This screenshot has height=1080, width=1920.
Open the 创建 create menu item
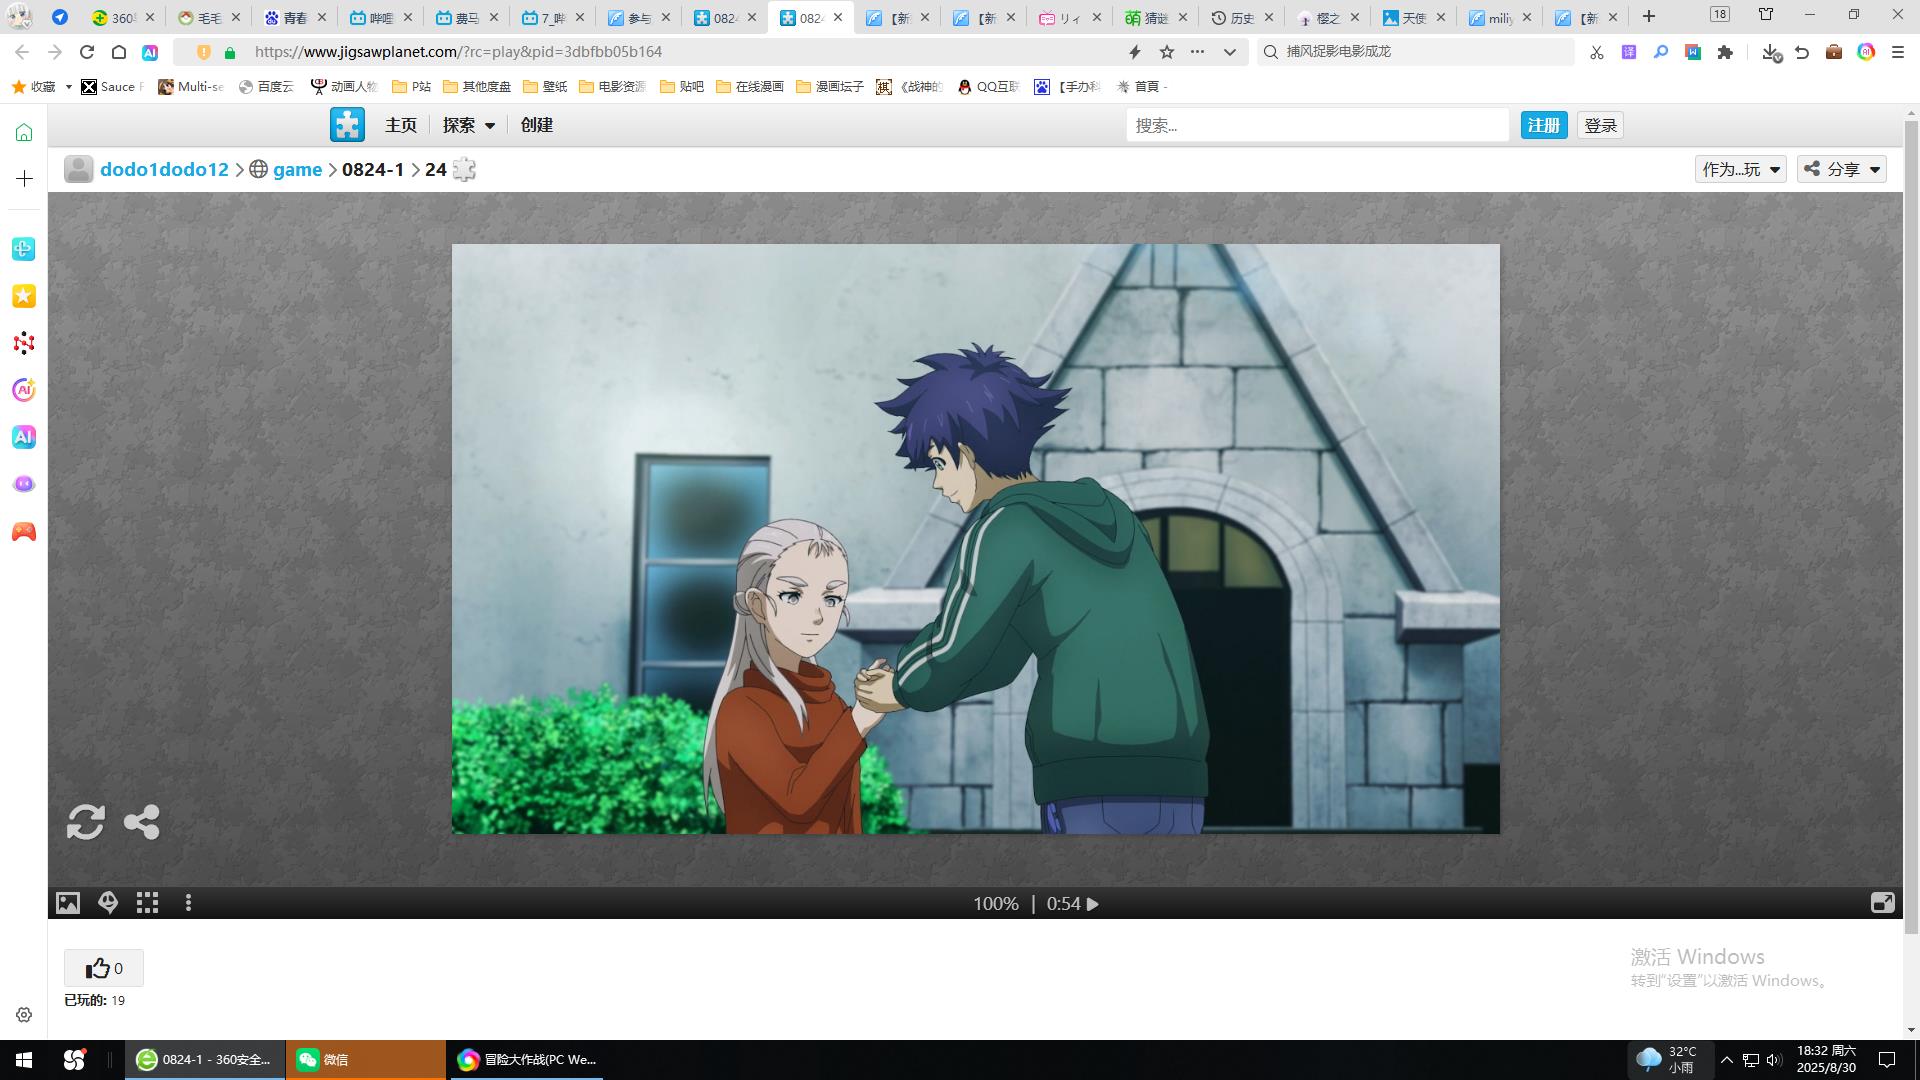click(537, 125)
